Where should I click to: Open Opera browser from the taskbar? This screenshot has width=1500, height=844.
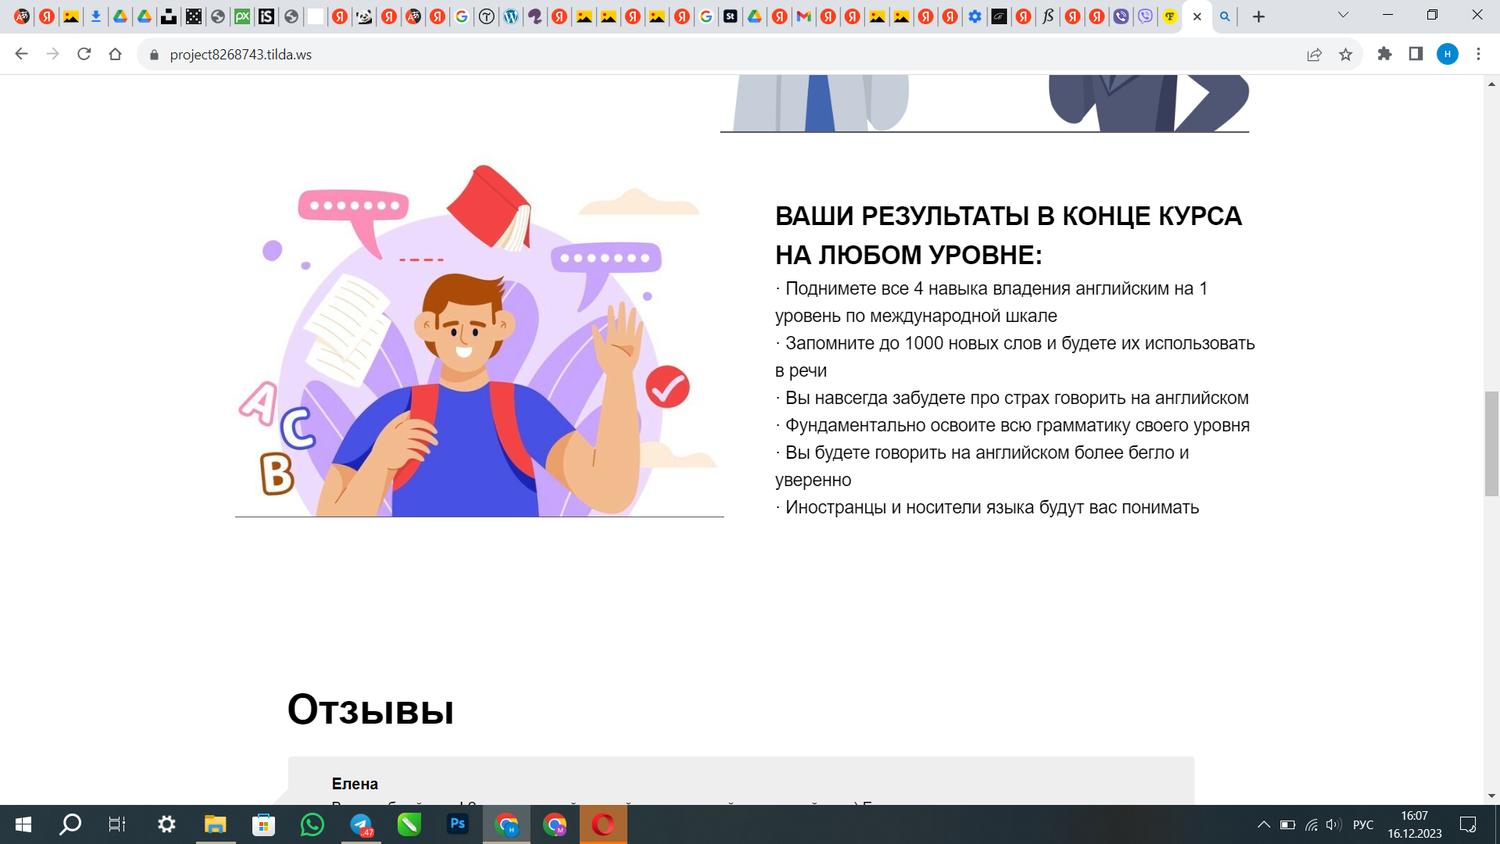point(603,824)
